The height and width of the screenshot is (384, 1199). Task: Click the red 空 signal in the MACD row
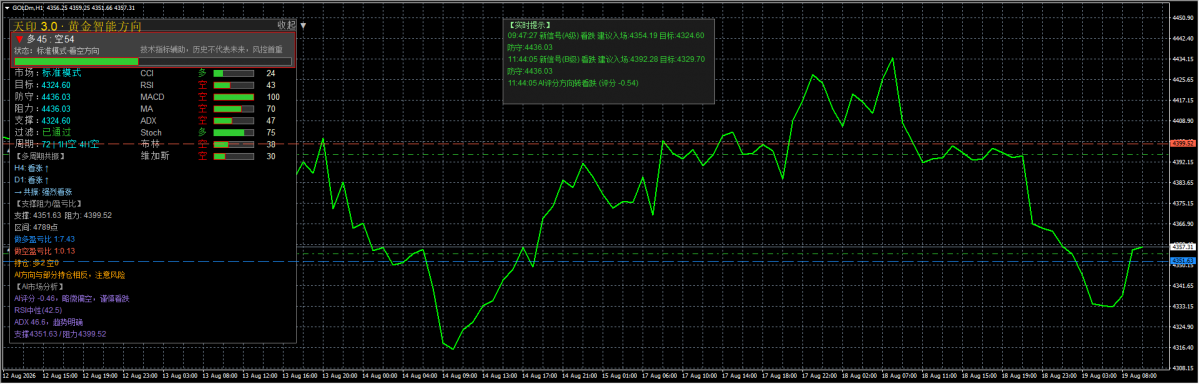point(203,97)
